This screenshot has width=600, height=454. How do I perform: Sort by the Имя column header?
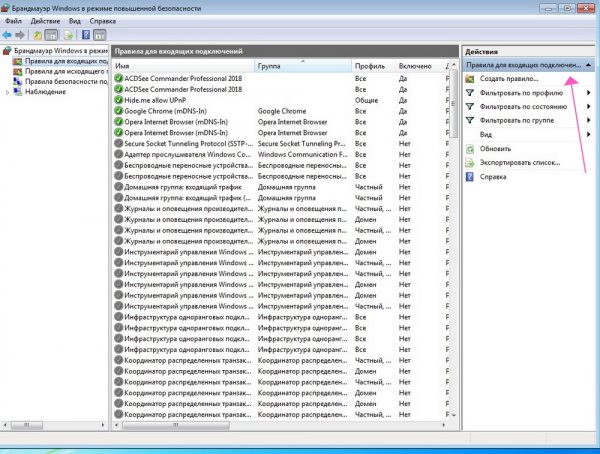tap(183, 66)
